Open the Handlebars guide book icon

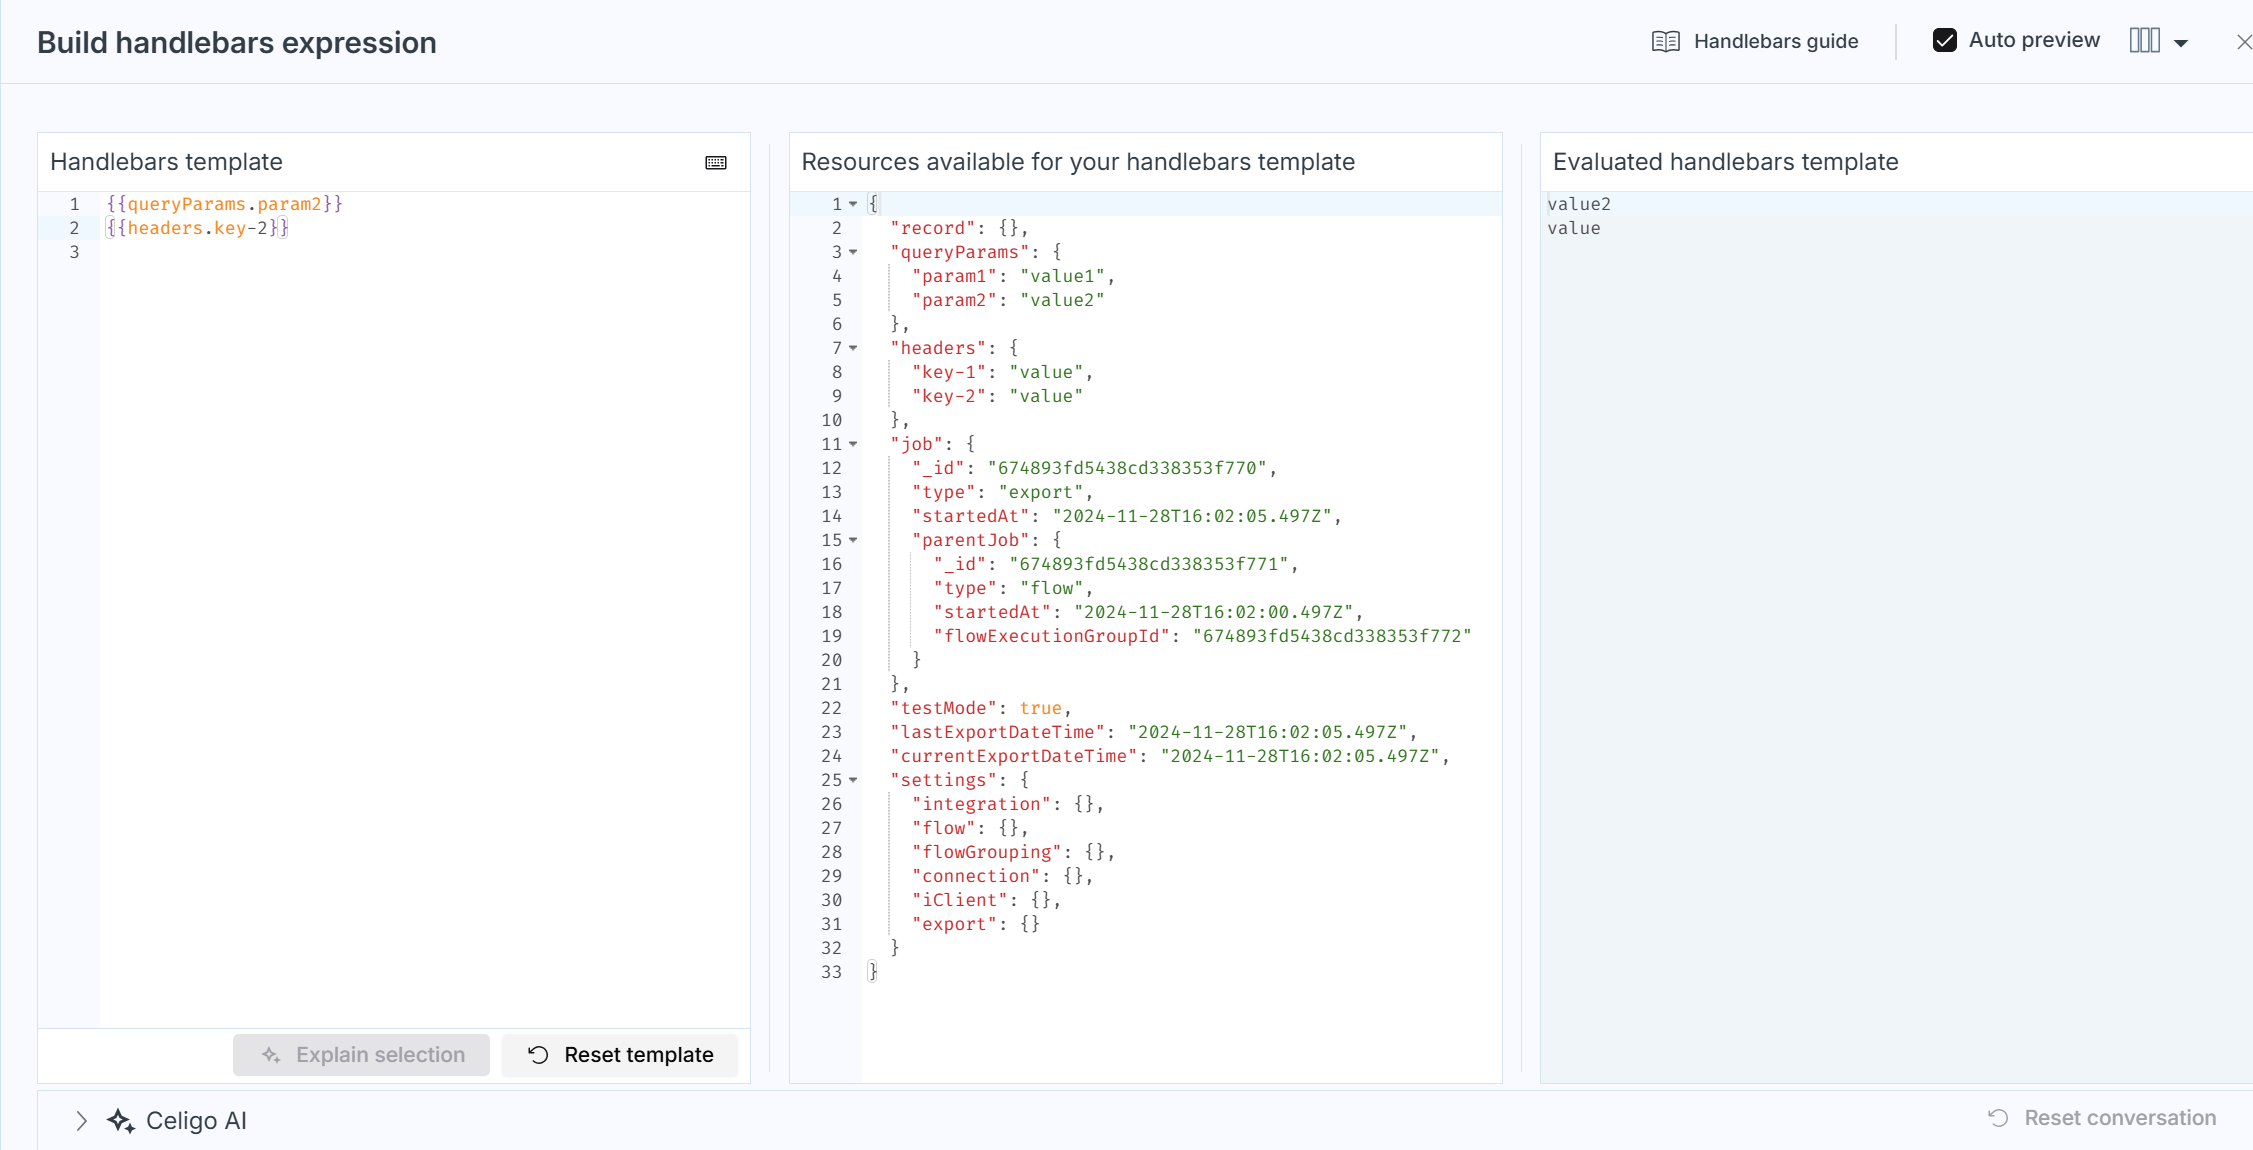pos(1665,41)
